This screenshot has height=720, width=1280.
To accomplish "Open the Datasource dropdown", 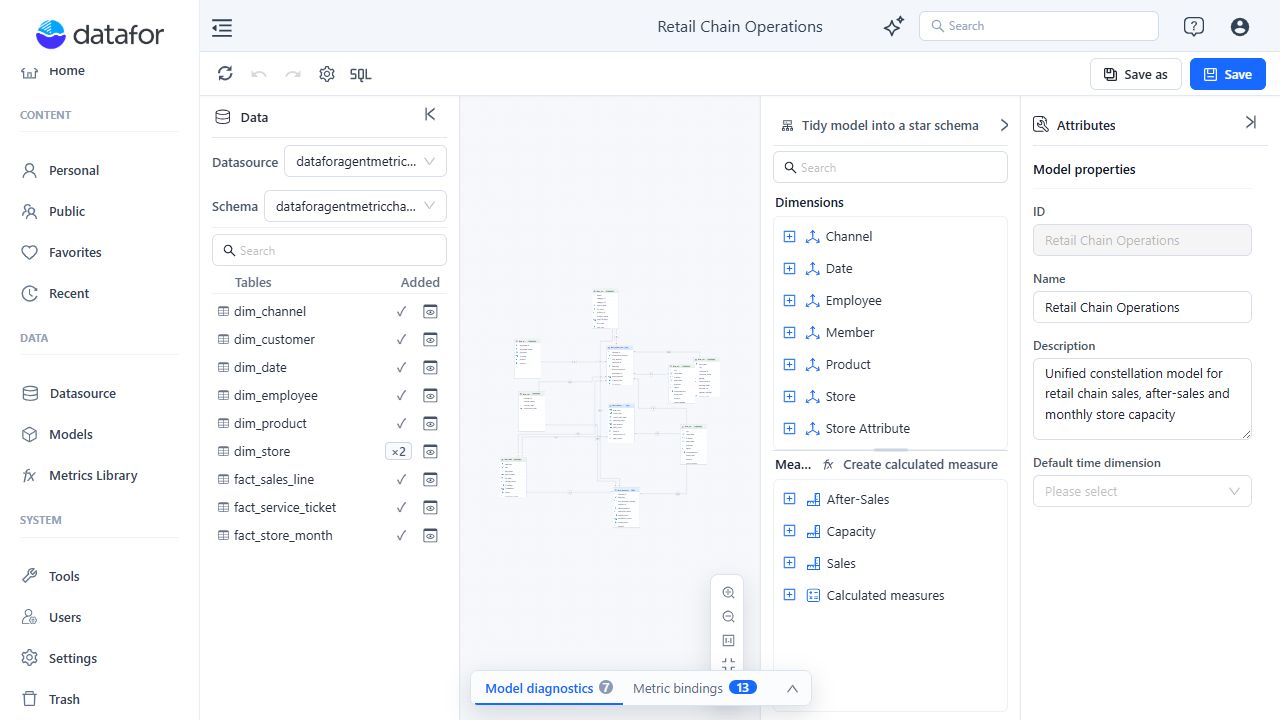I will pyautogui.click(x=365, y=161).
